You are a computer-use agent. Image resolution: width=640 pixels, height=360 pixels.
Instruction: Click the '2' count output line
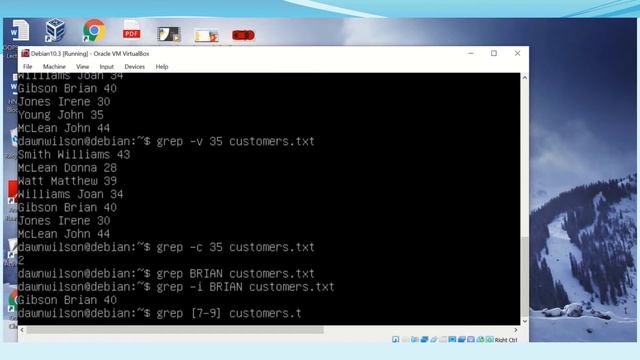(x=21, y=260)
